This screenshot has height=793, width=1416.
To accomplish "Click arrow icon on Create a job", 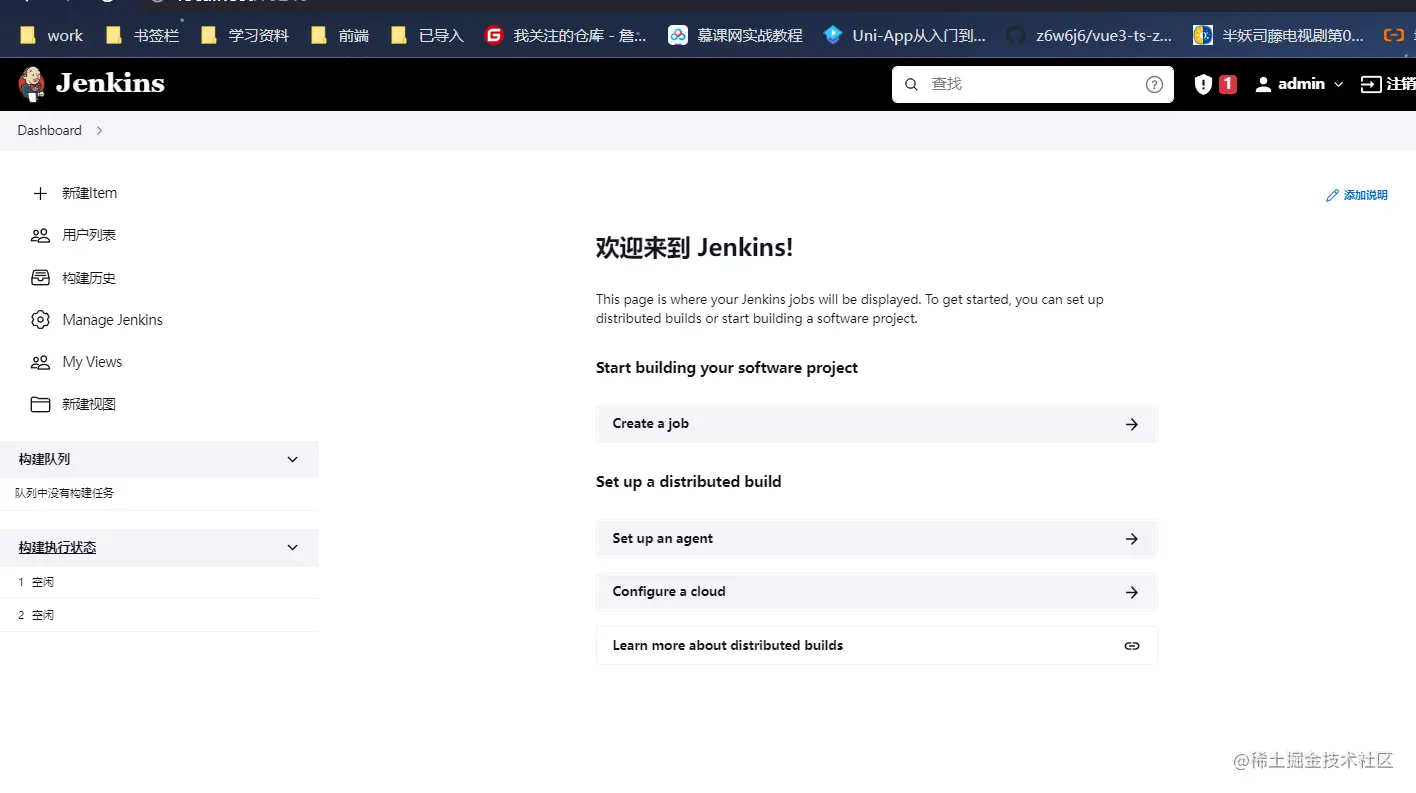I will 1131,424.
